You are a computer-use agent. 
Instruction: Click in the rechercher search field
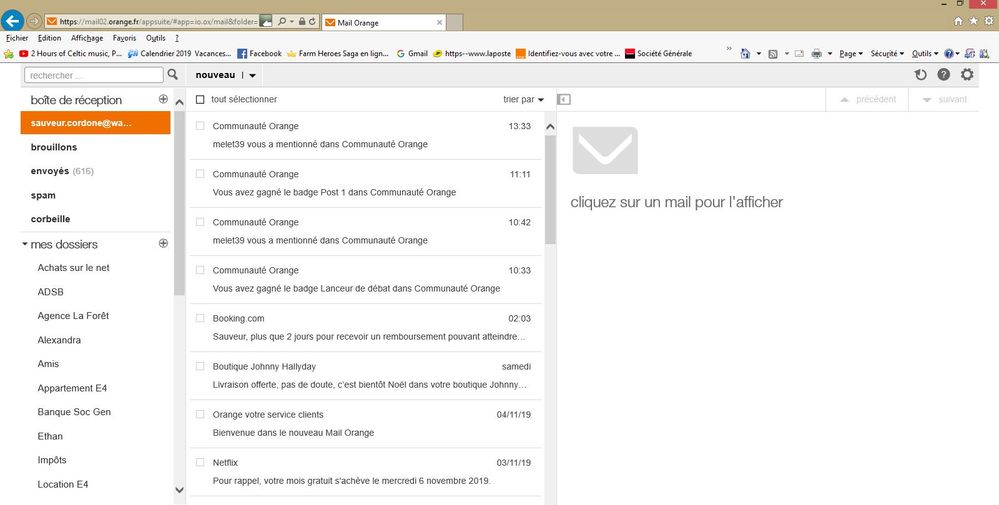click(x=94, y=75)
